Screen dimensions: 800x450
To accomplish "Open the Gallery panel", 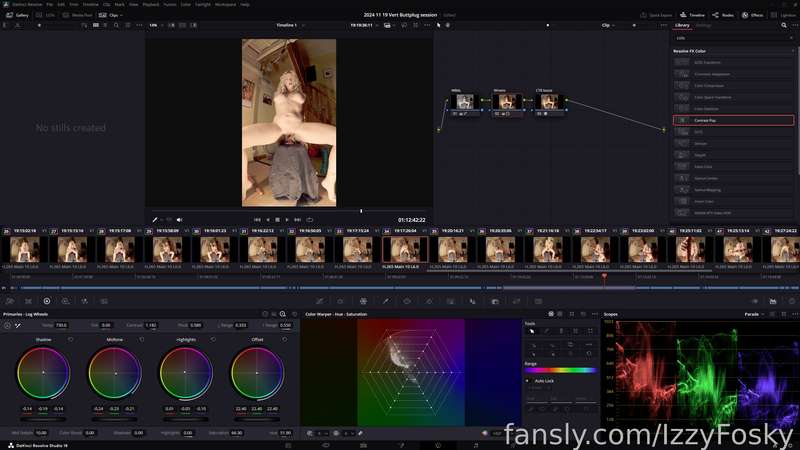I will [17, 15].
